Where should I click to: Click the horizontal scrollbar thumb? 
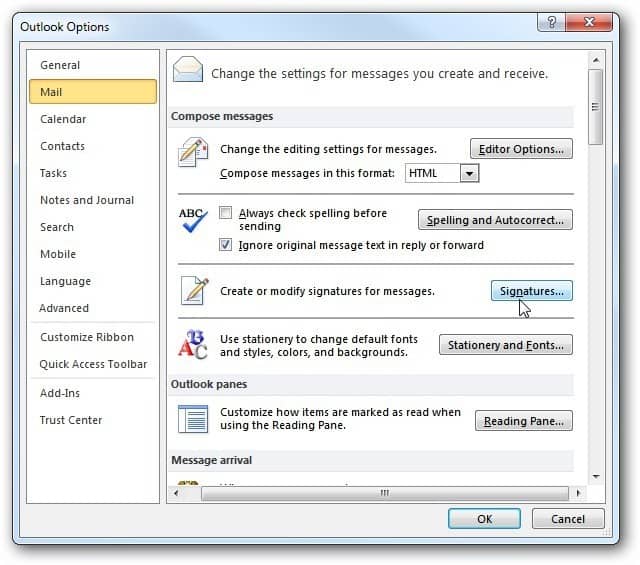pyautogui.click(x=384, y=493)
